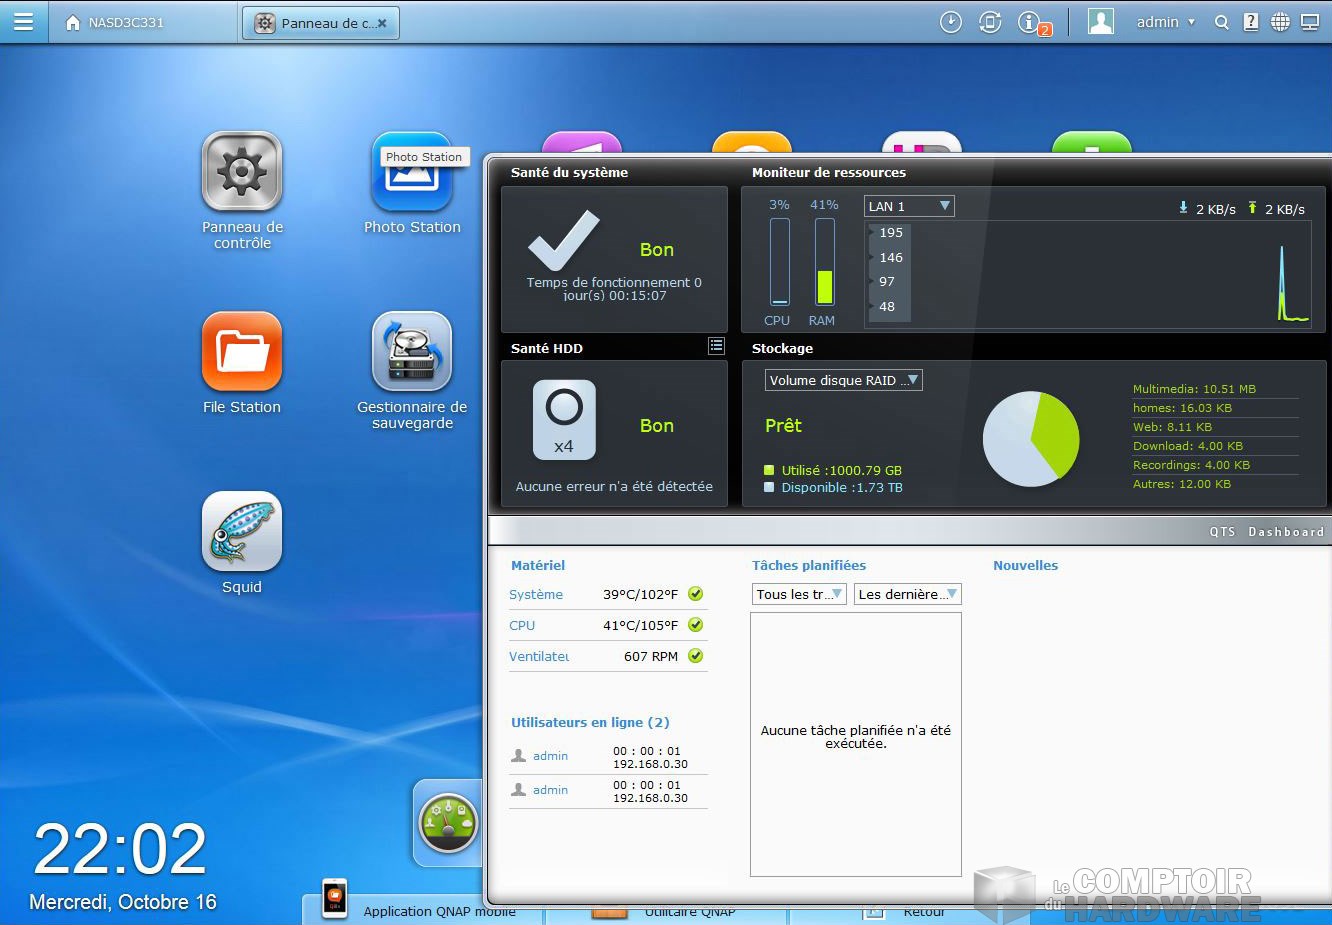Click the Ventilateur hardware link
The height and width of the screenshot is (925, 1332).
539,656
